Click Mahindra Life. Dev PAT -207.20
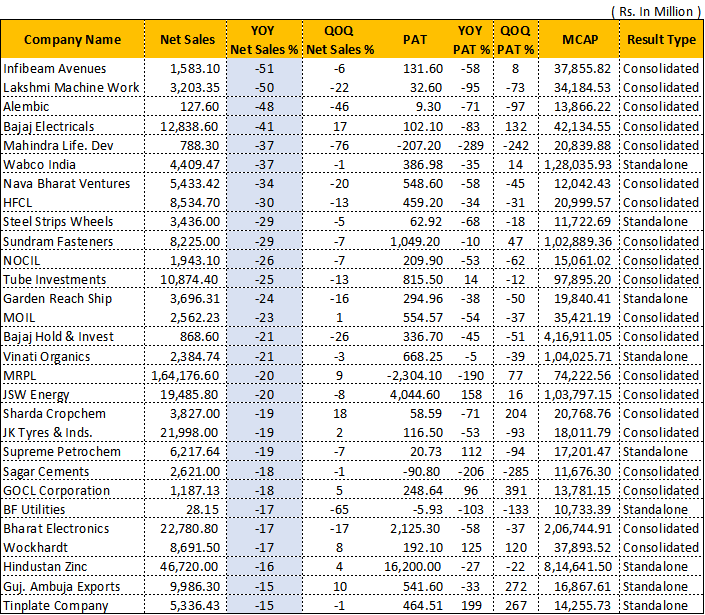 click(x=419, y=146)
